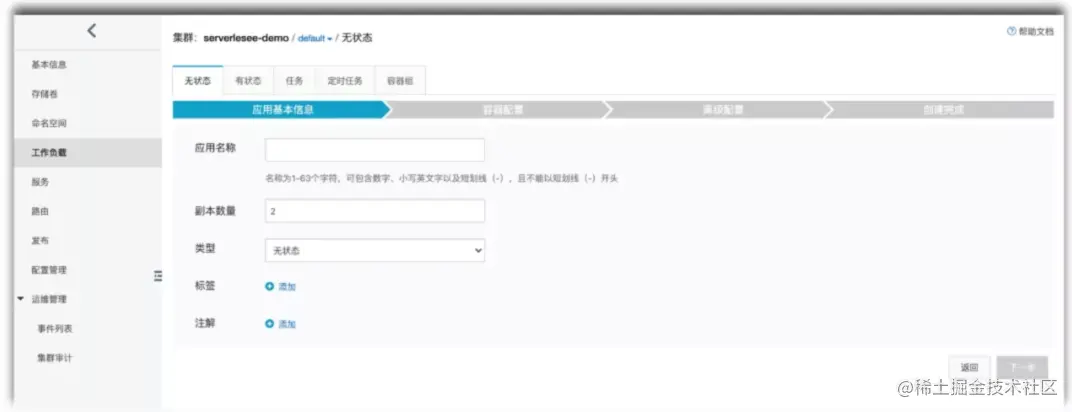1072x412 pixels.
Task: Collapse the sidebar with the back chevron
Action: 92,31
